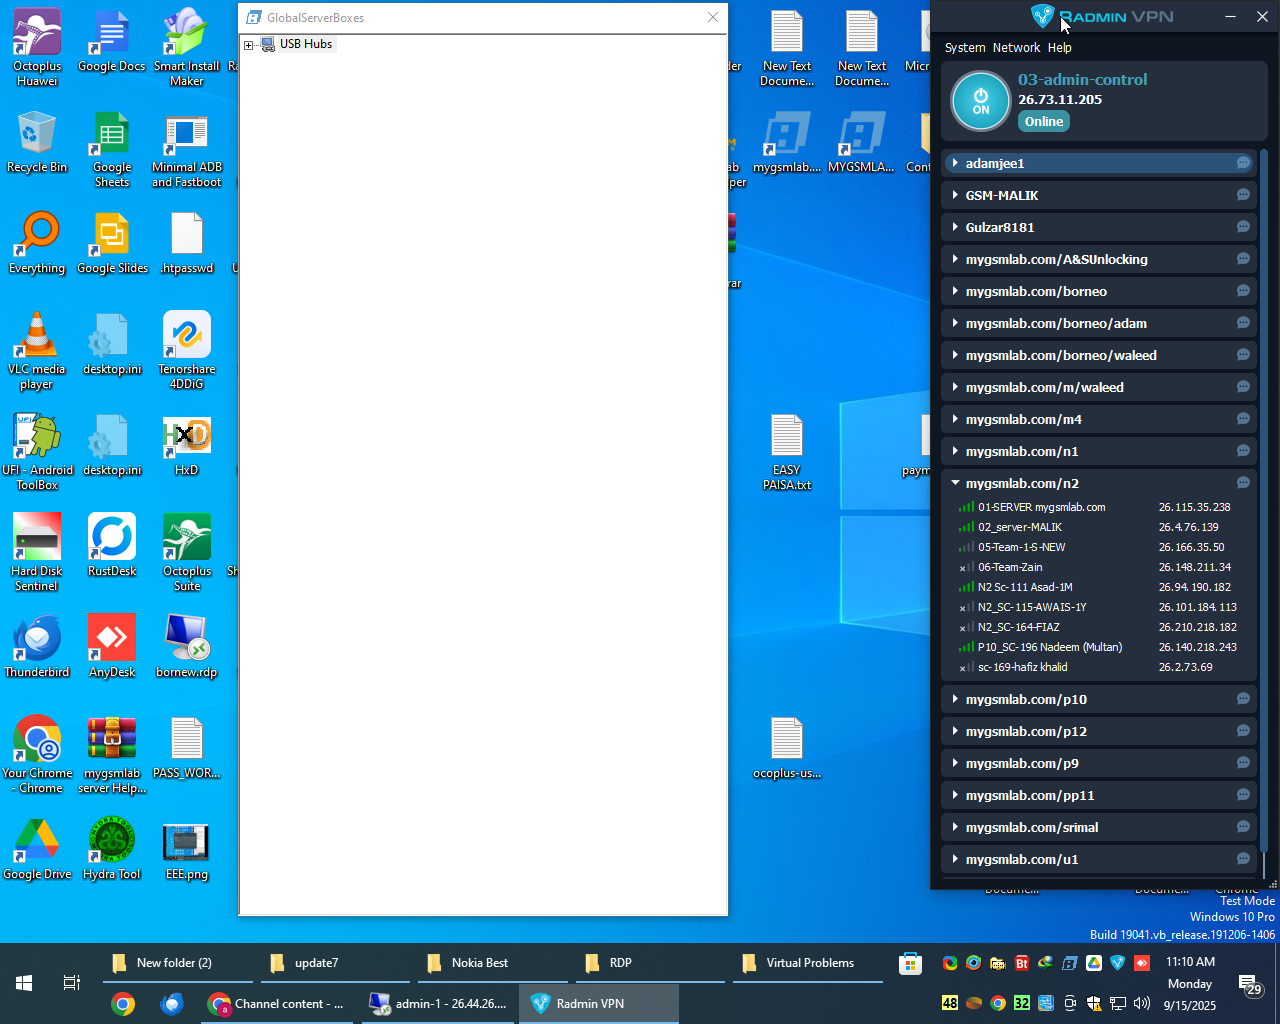The width and height of the screenshot is (1280, 1024).
Task: Select the Hydra Tool desktop icon
Action: pyautogui.click(x=112, y=849)
